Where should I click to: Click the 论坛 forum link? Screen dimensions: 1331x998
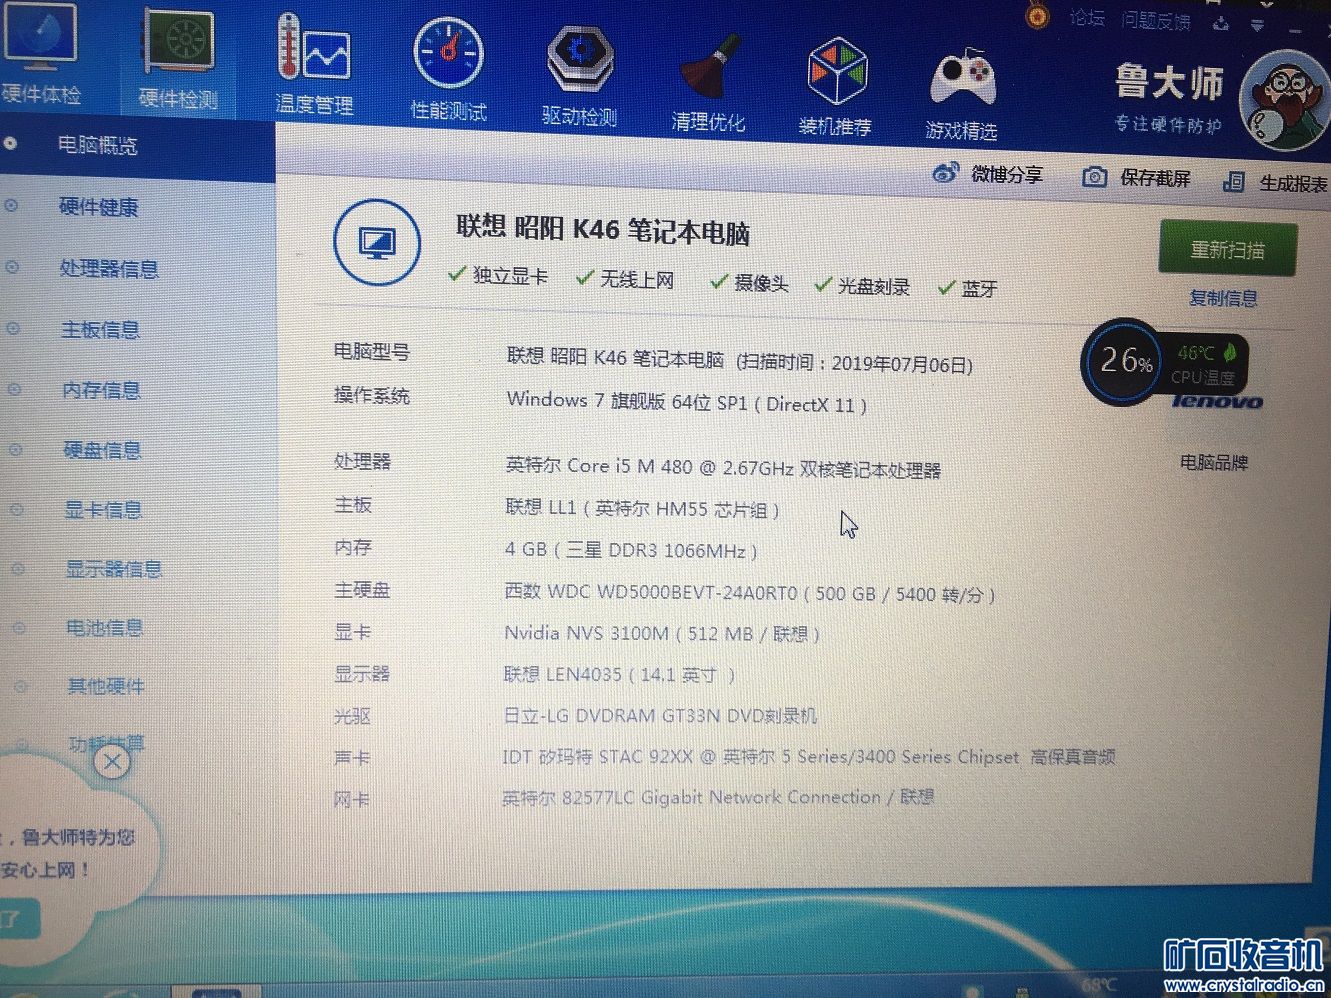coord(1087,17)
